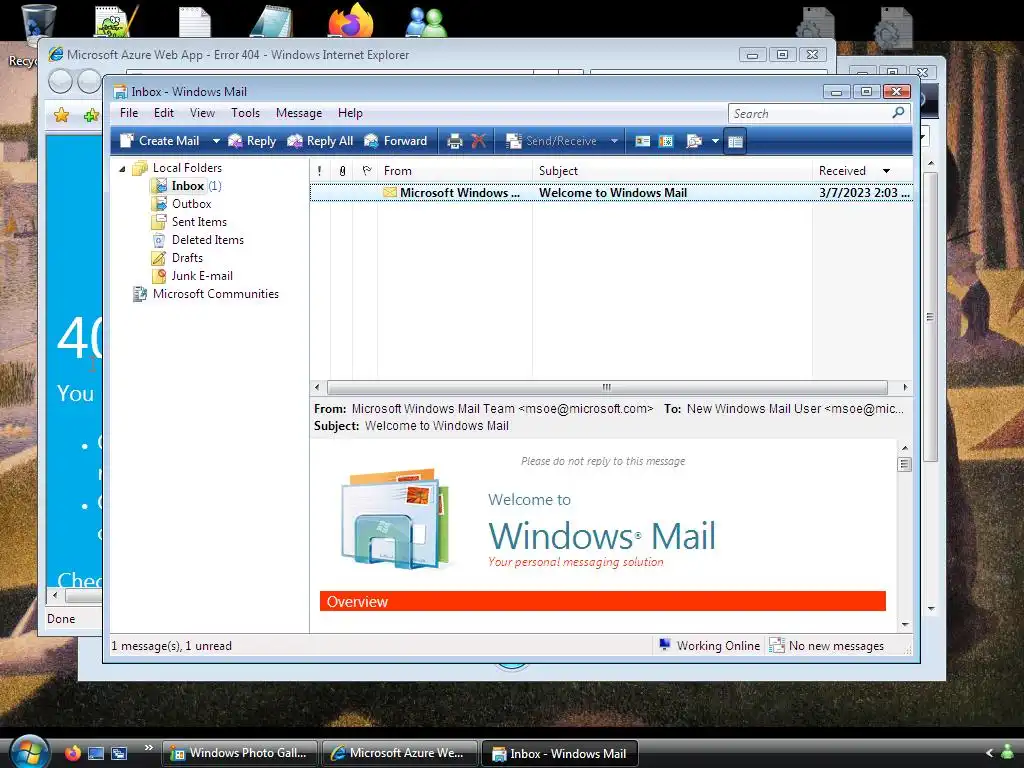
Task: Click Show Desktop Quick Launch icon
Action: pyautogui.click(x=96, y=753)
